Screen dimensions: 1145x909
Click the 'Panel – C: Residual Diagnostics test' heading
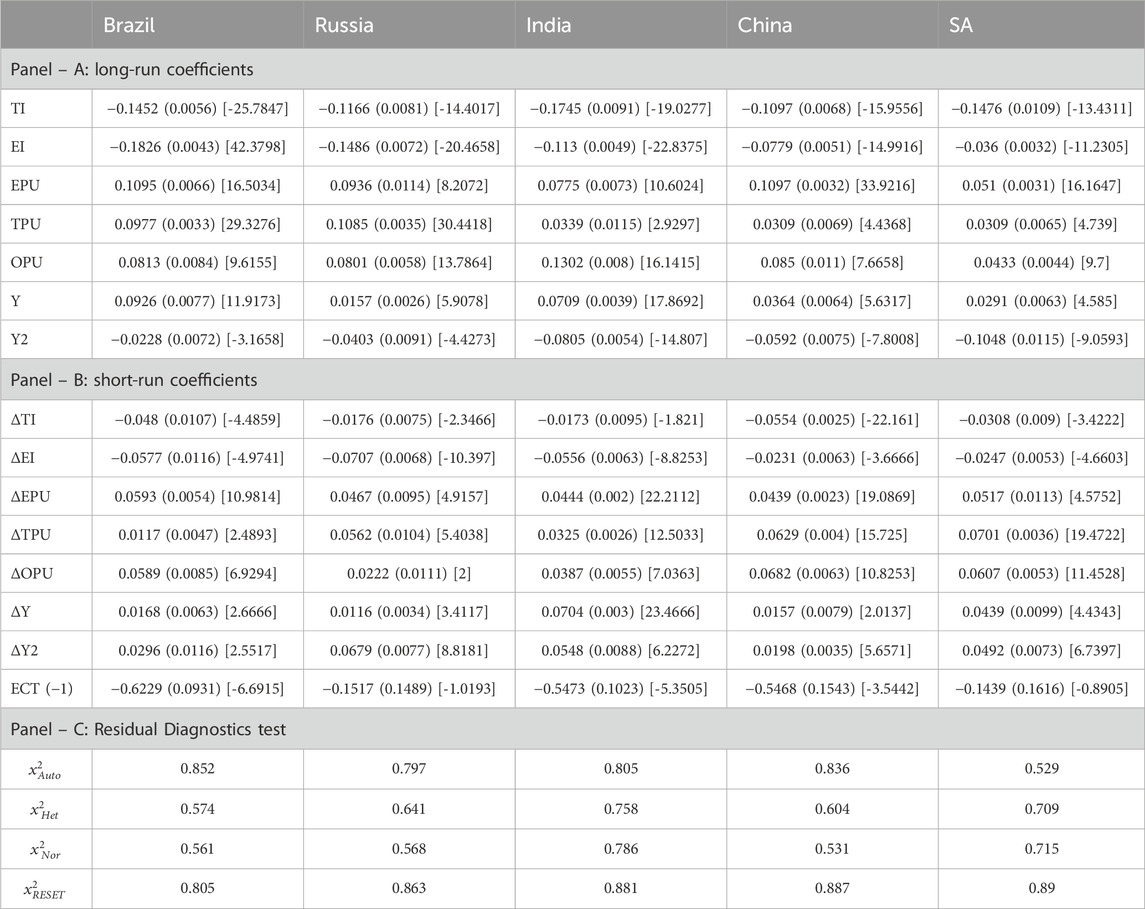pyautogui.click(x=148, y=729)
